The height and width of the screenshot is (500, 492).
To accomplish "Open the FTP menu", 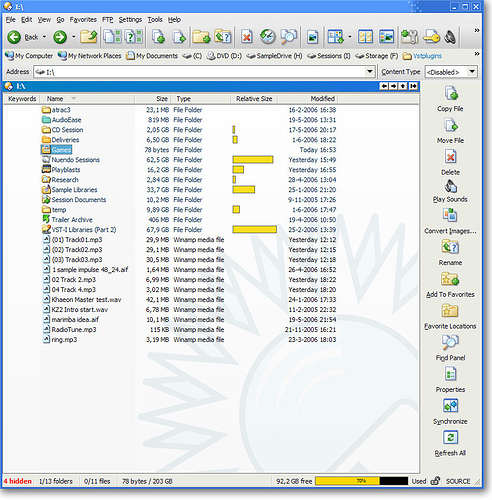I will point(108,20).
